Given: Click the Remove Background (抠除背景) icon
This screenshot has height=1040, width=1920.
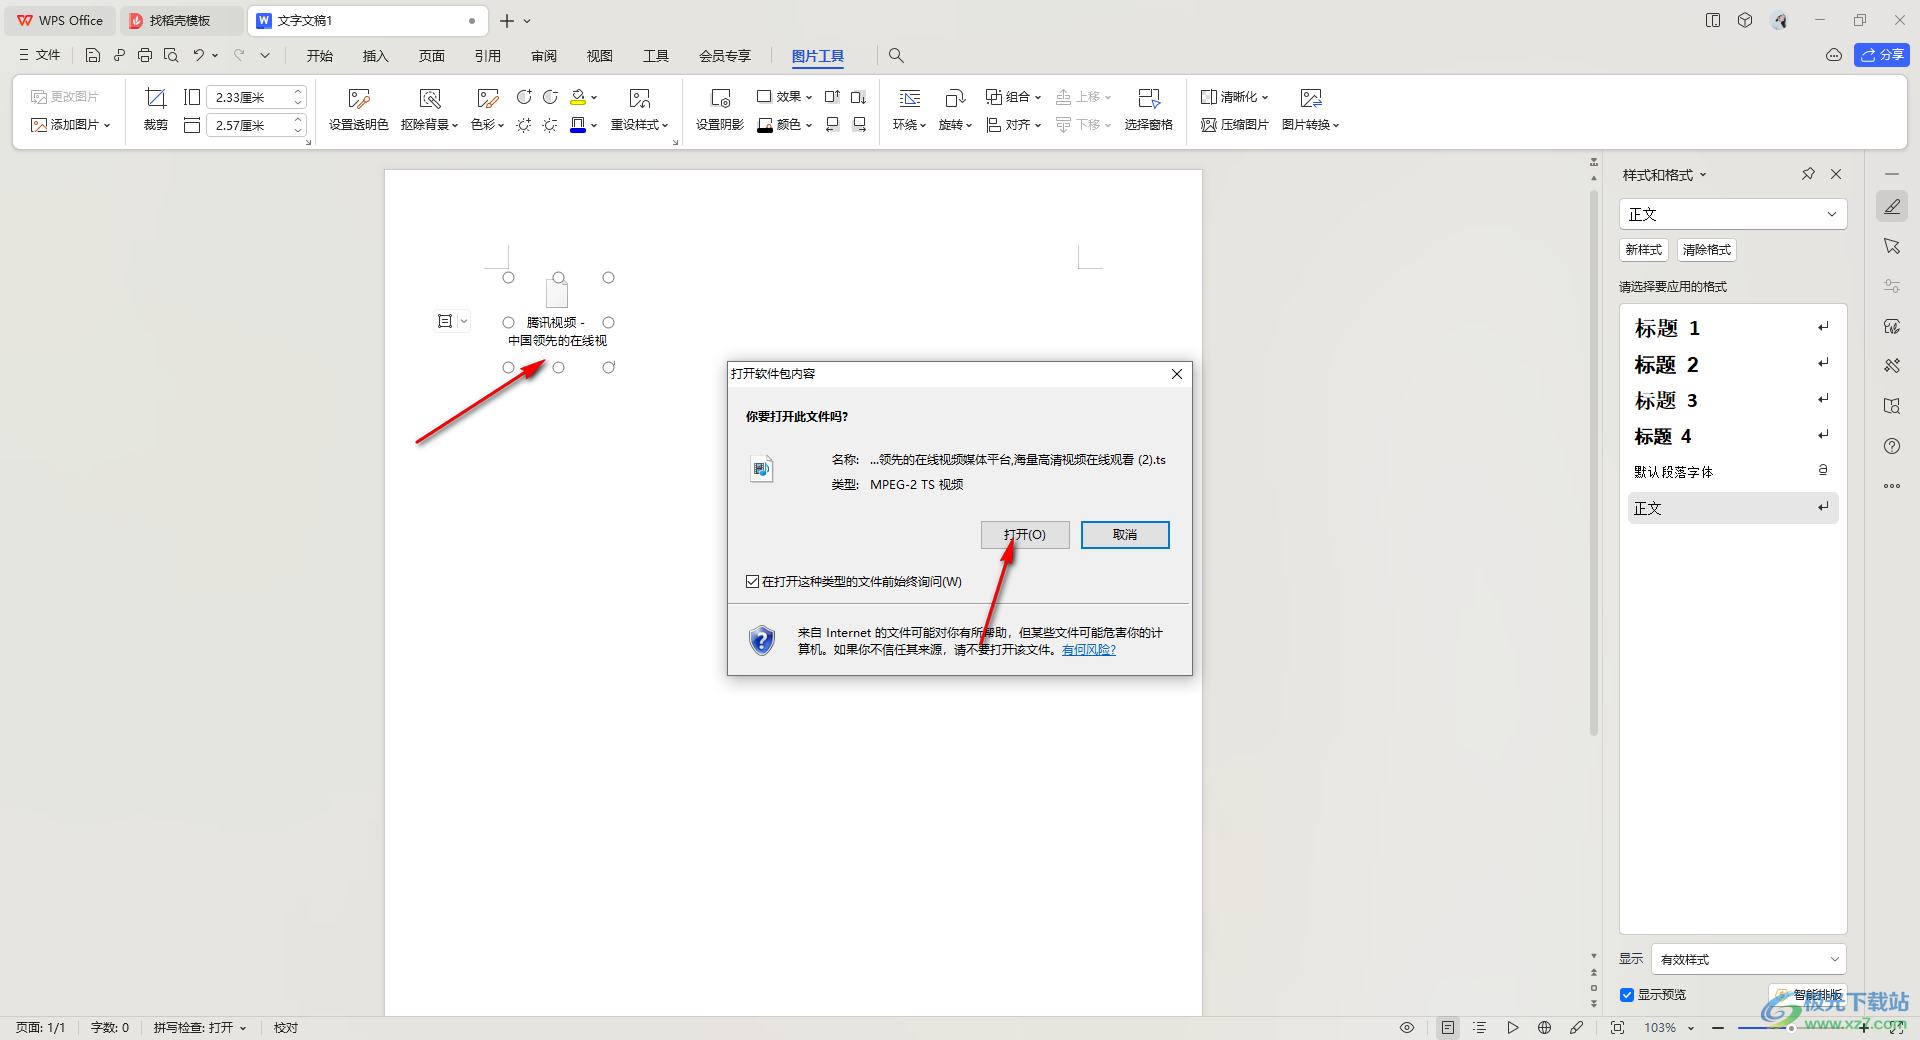Looking at the screenshot, I should click(x=430, y=98).
